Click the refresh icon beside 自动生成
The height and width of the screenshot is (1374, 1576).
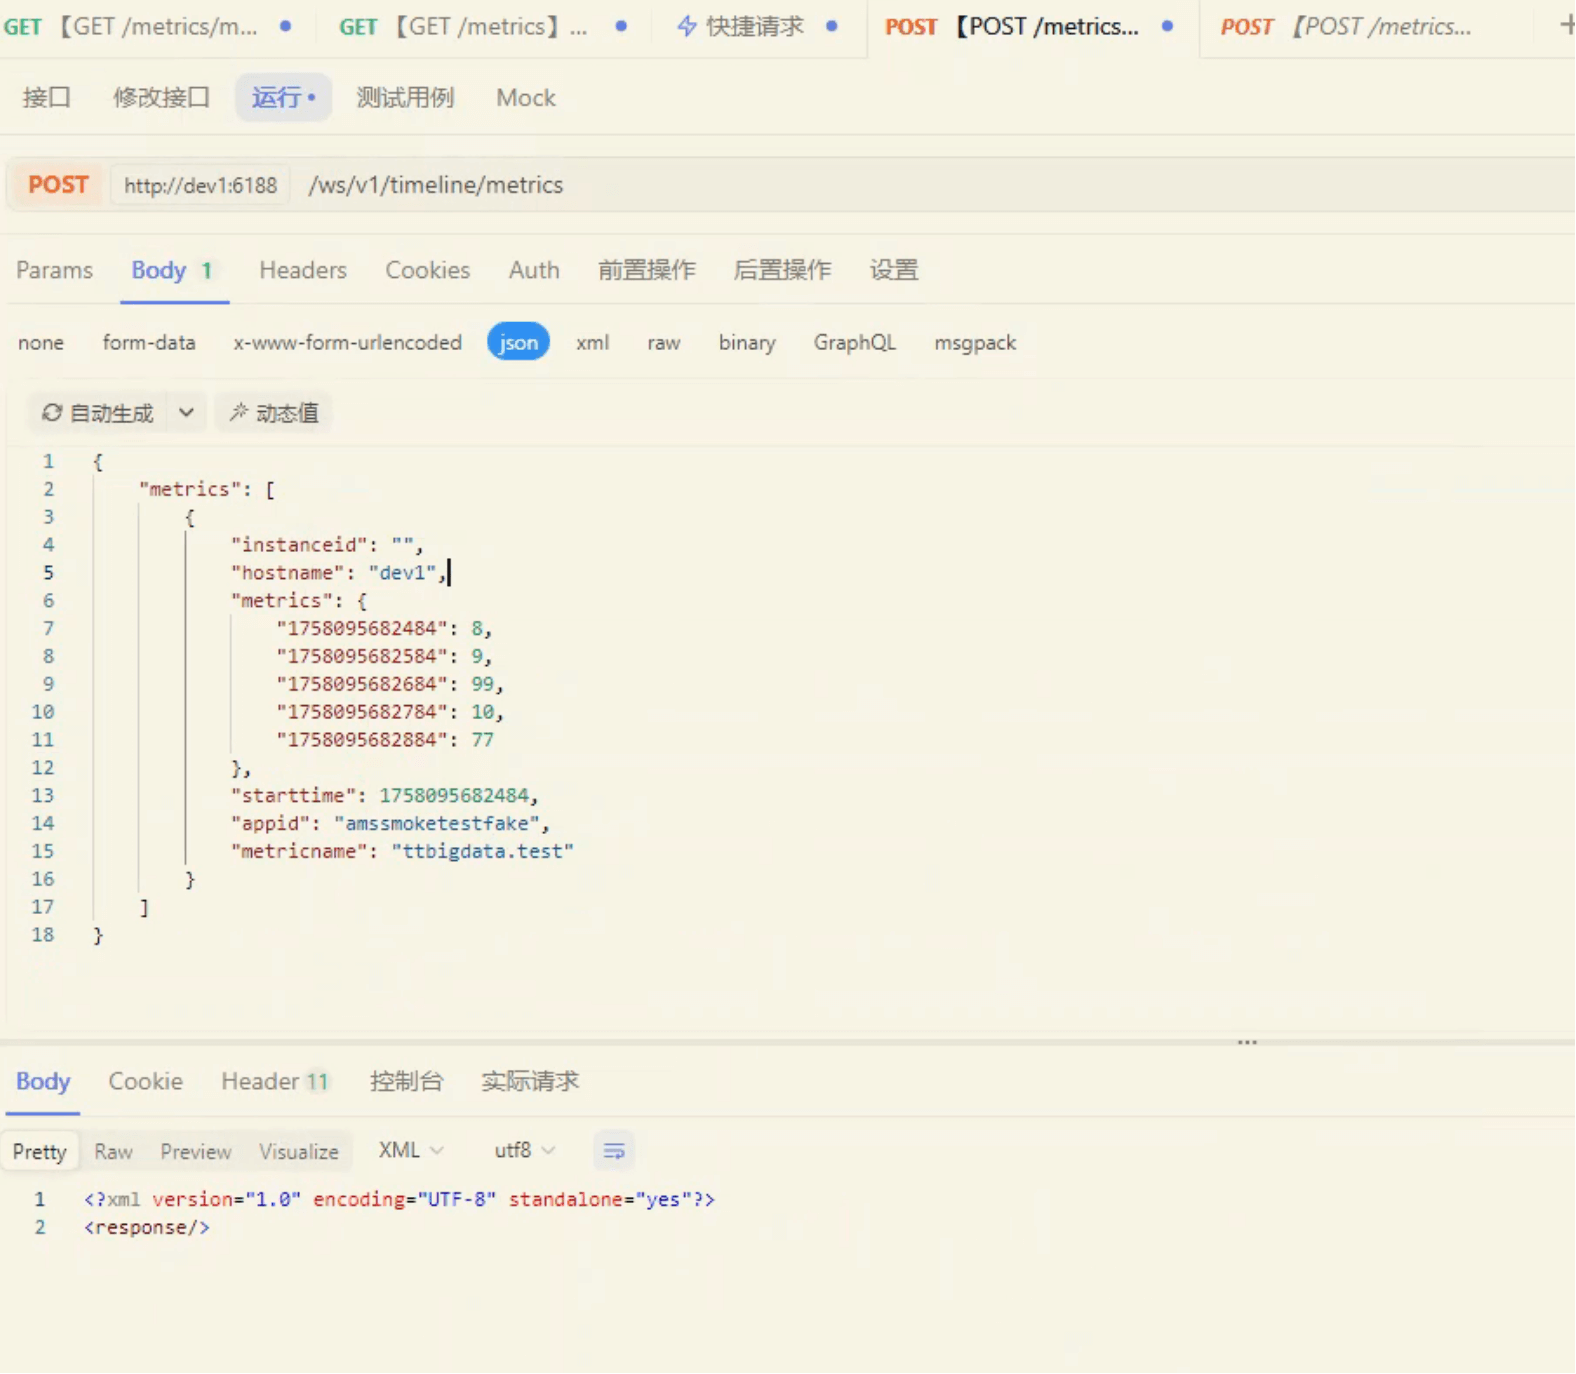[x=51, y=413]
